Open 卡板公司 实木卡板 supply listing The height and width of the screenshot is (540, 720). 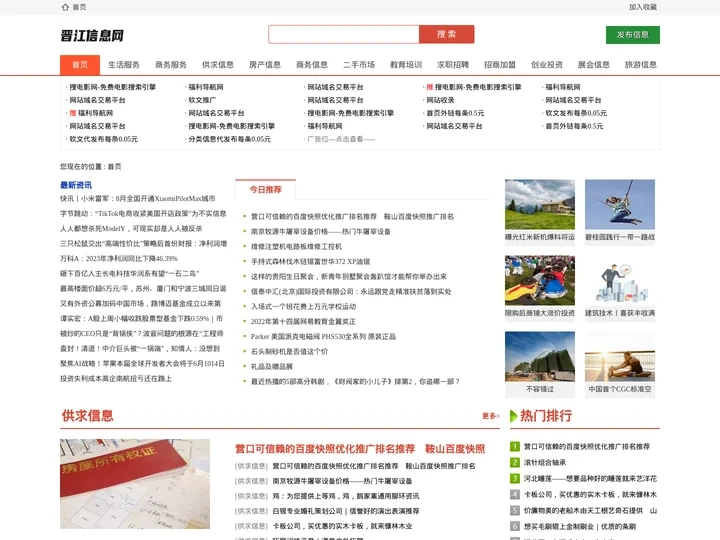click(x=342, y=526)
